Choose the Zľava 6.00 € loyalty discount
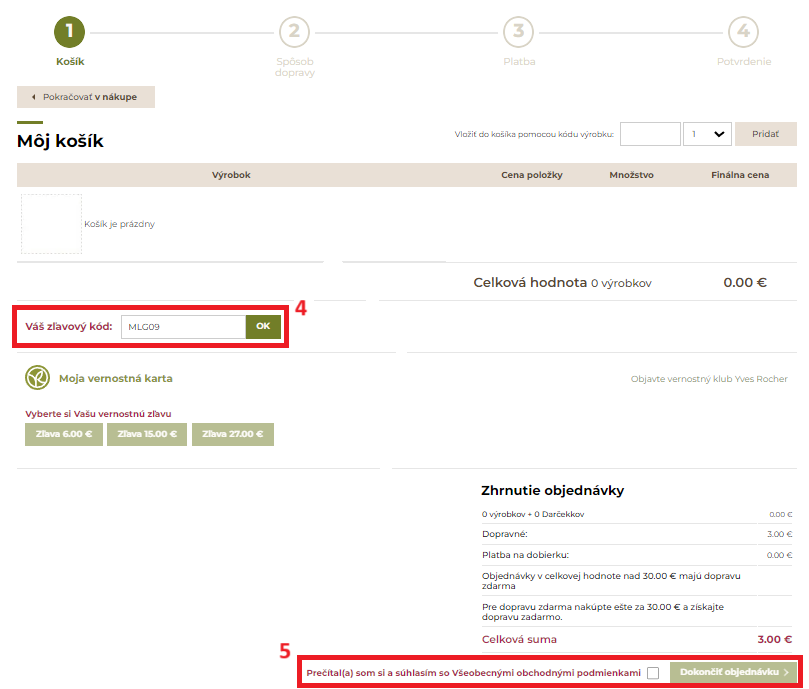The image size is (809, 689). click(x=64, y=434)
